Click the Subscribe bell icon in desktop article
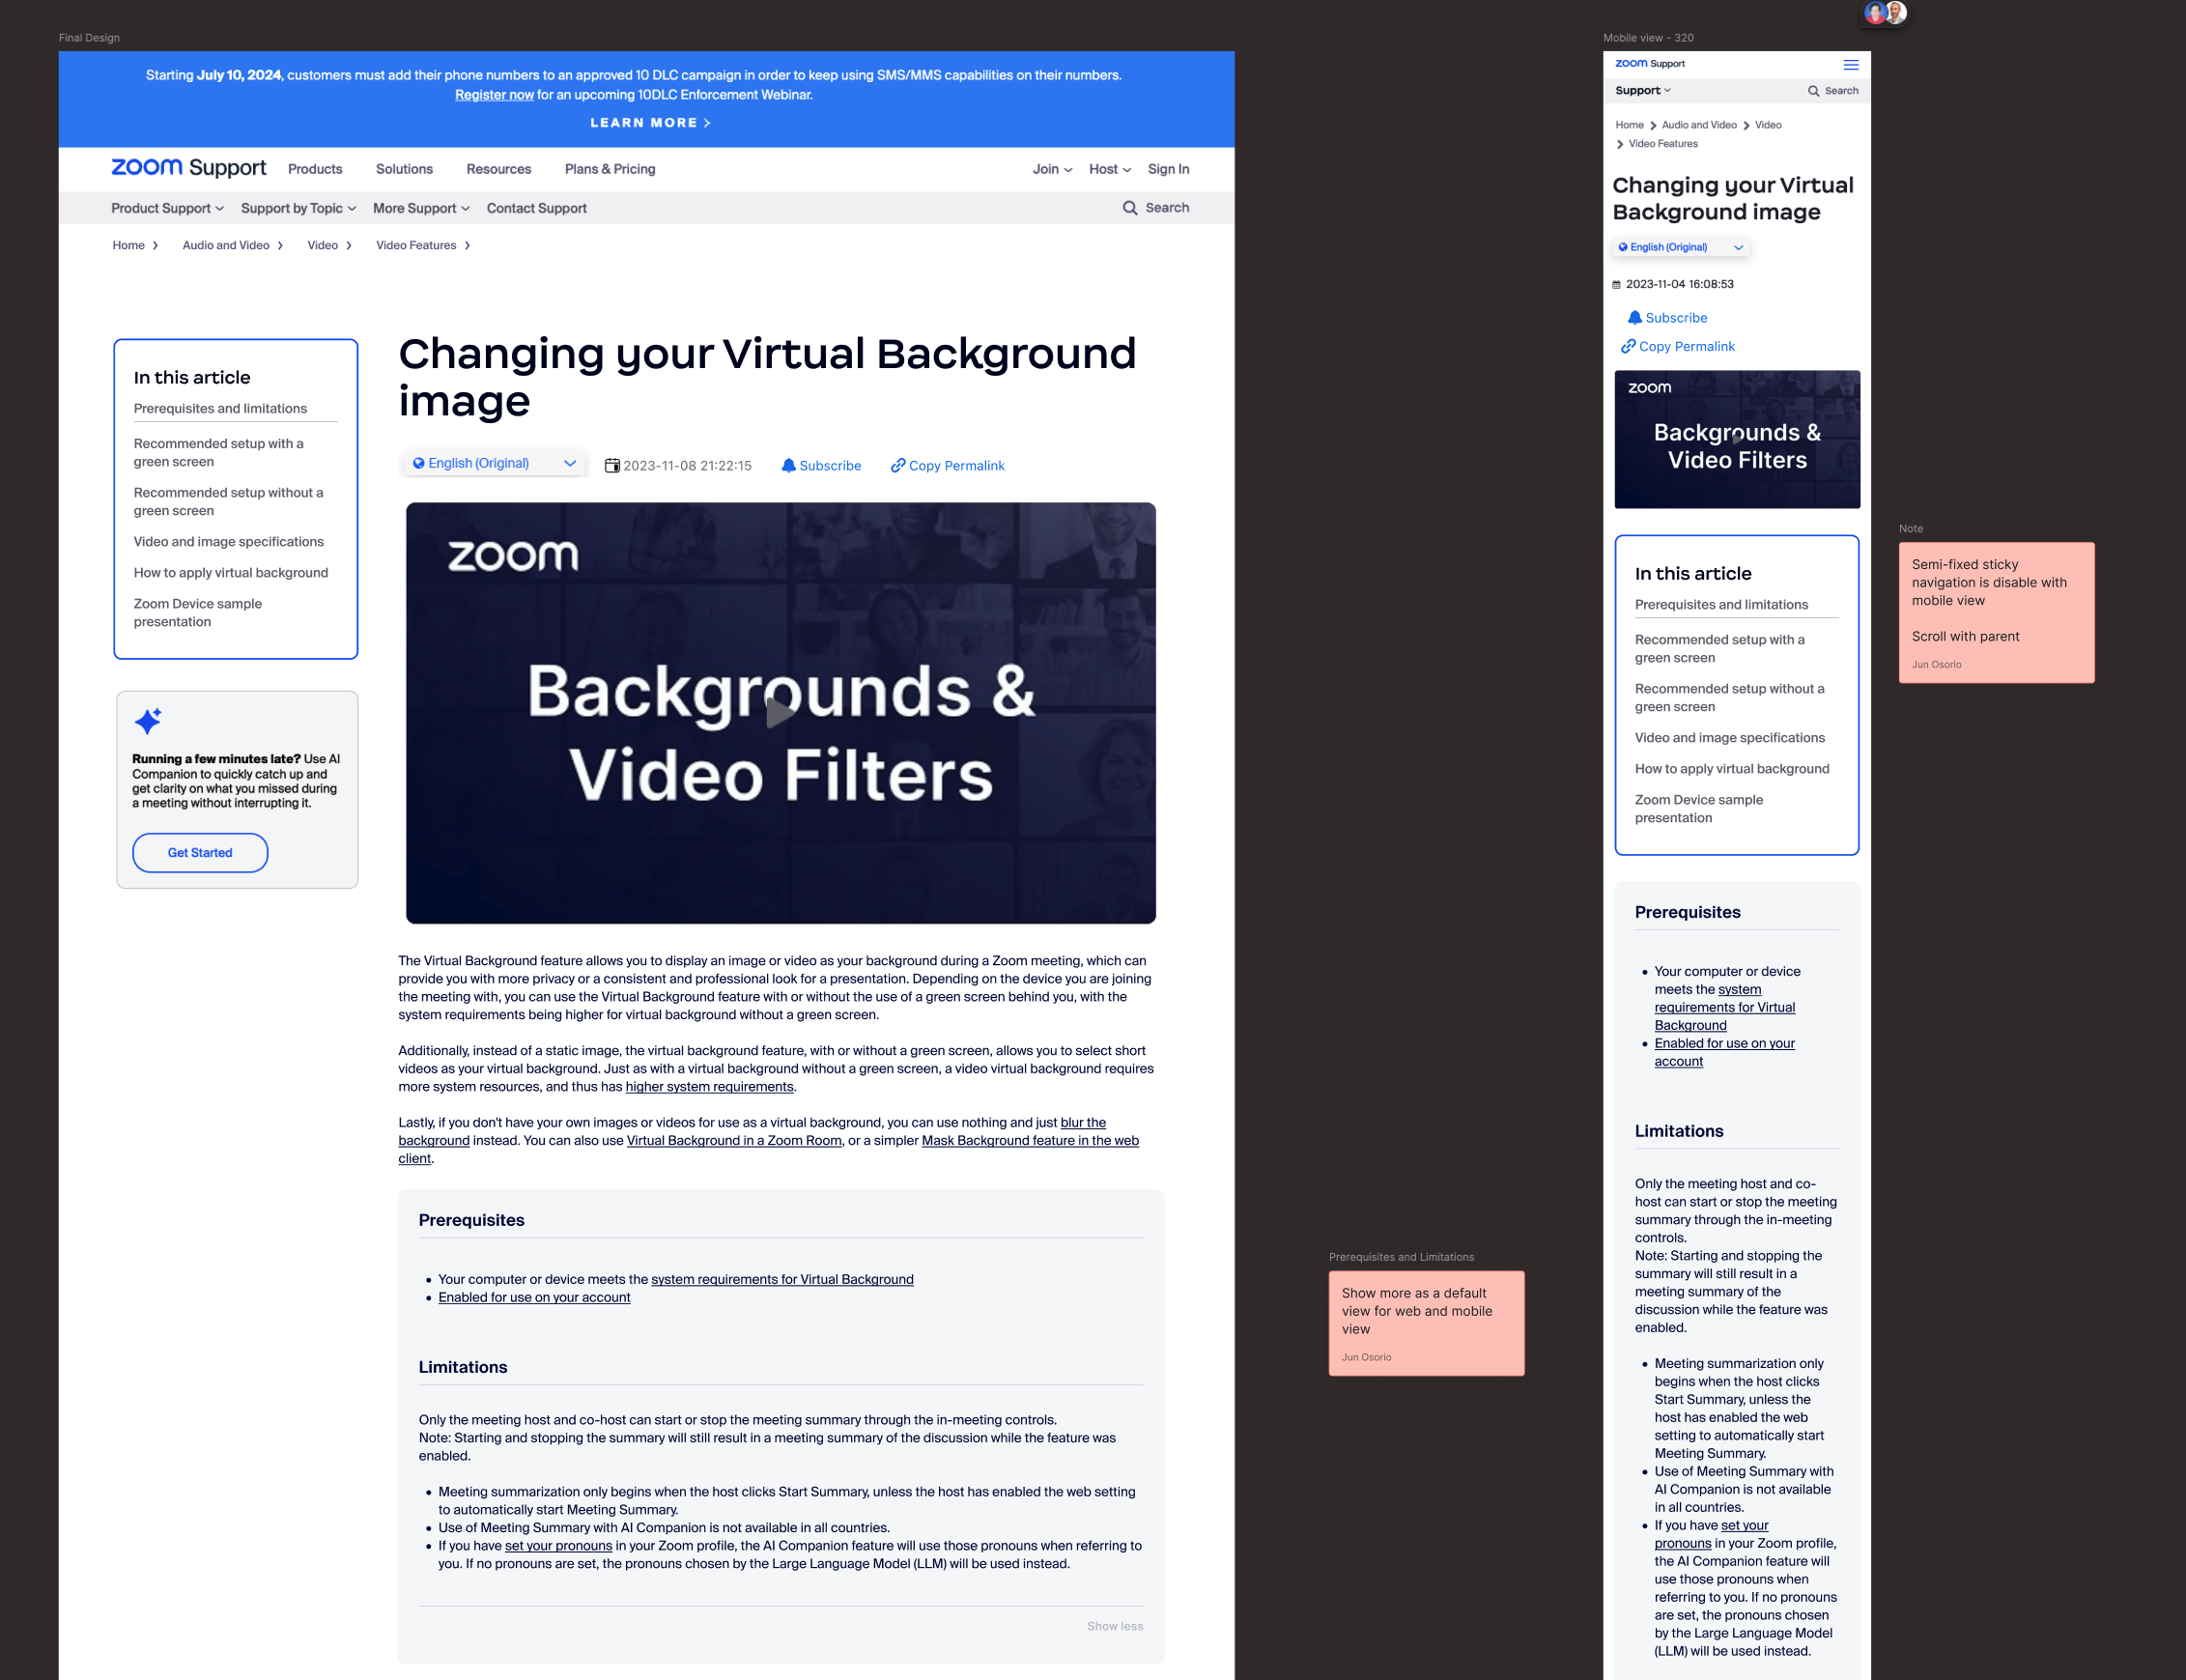The width and height of the screenshot is (2186, 1680). click(788, 465)
